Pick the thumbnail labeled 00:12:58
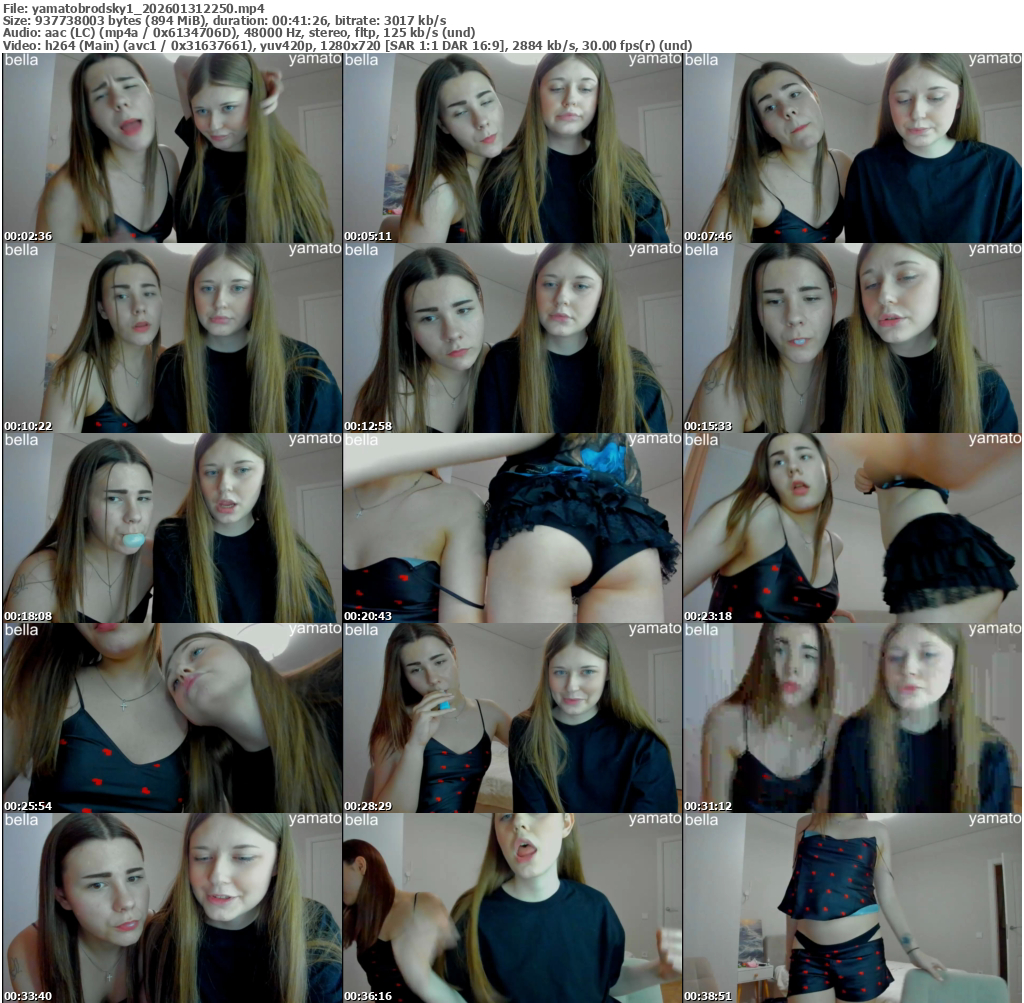 pyautogui.click(x=513, y=338)
